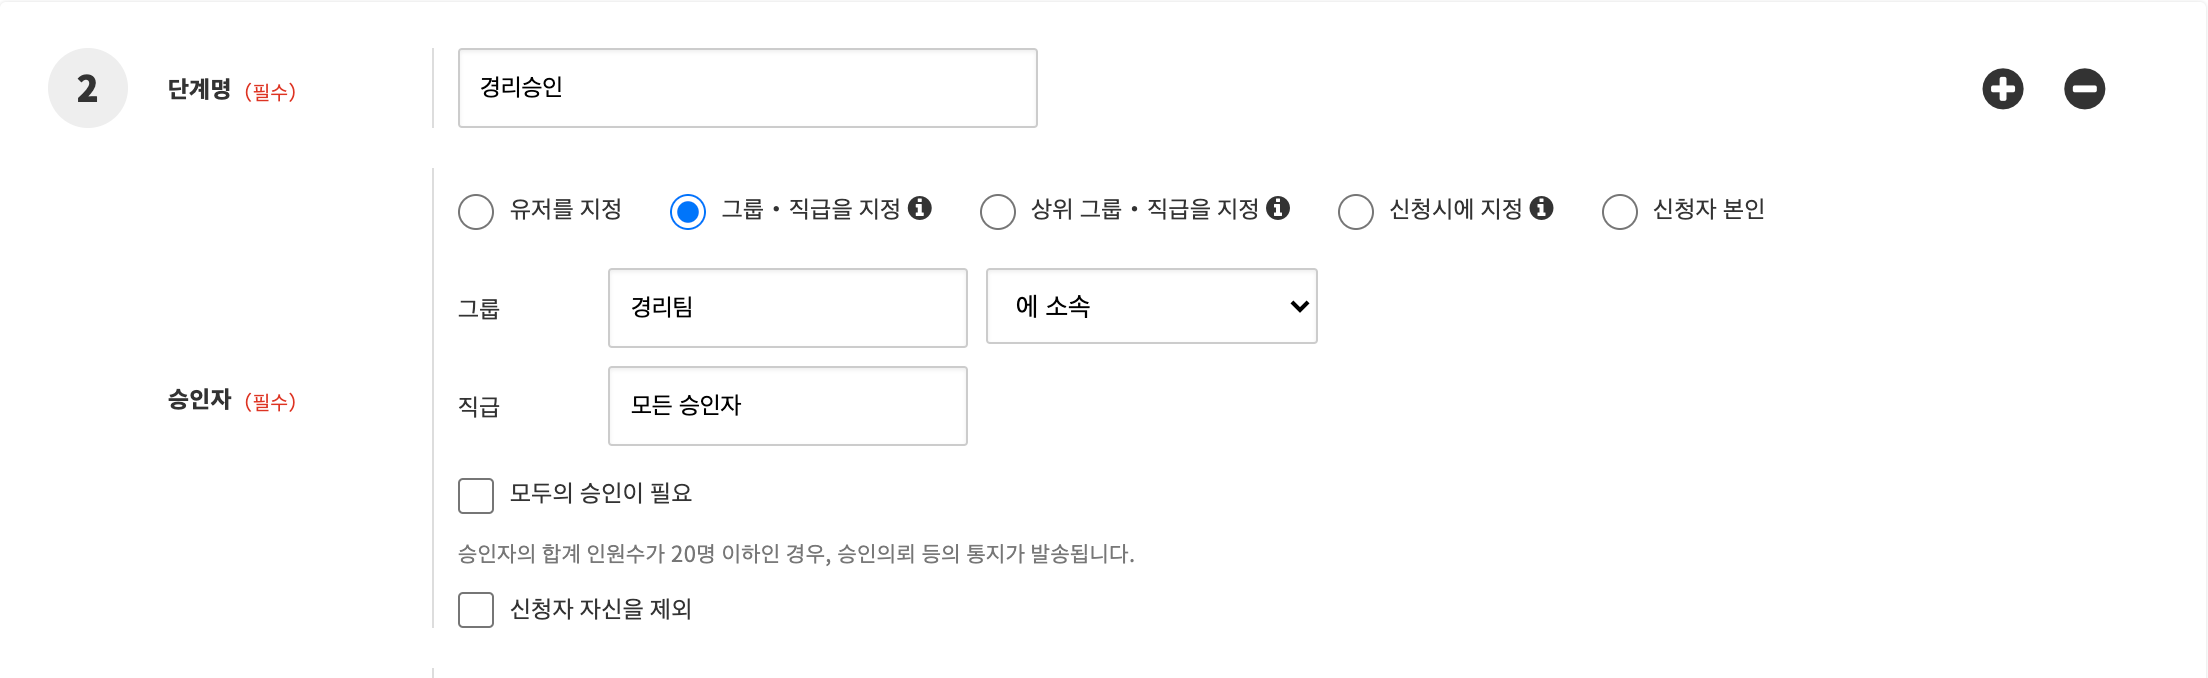
Task: Click the 그룹 field showing 경리팀
Action: pos(787,308)
